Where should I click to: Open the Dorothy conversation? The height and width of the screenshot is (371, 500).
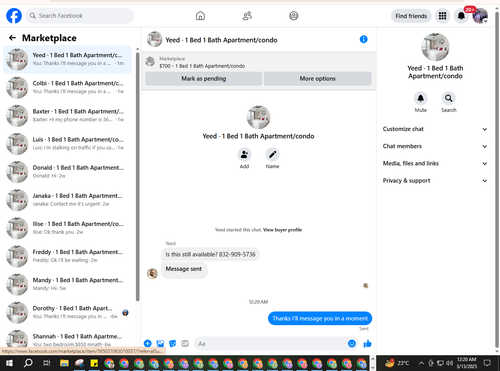[x=67, y=312]
